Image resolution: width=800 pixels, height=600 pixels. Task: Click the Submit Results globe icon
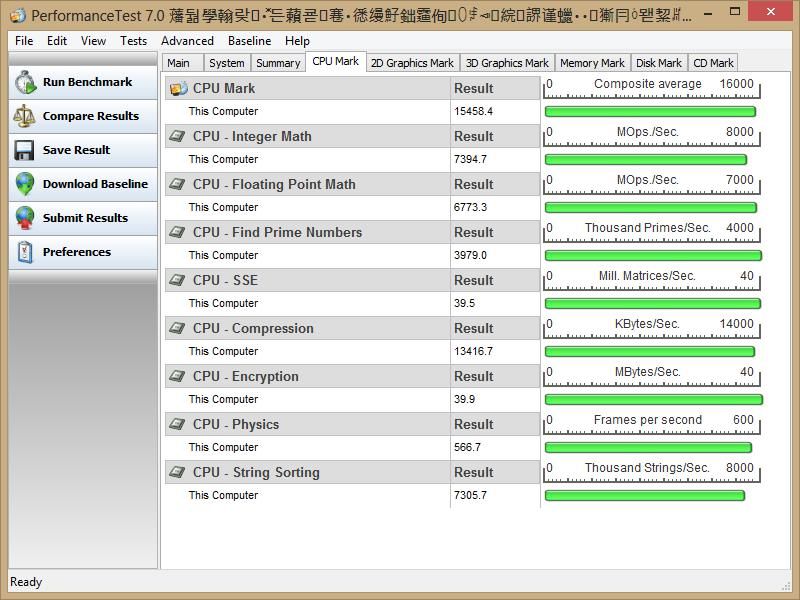(24, 218)
